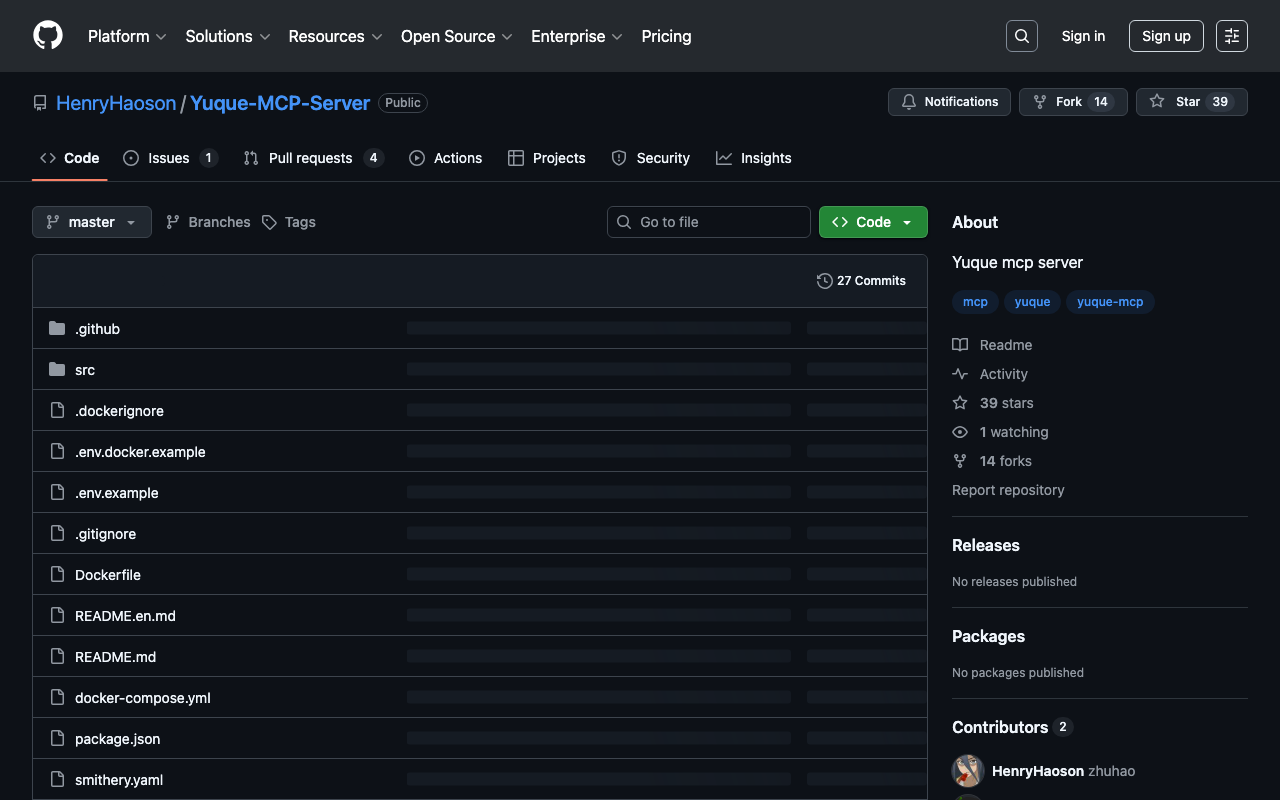This screenshot has width=1280, height=800.
Task: Click the yuque-mcp topic tag
Action: click(1109, 302)
